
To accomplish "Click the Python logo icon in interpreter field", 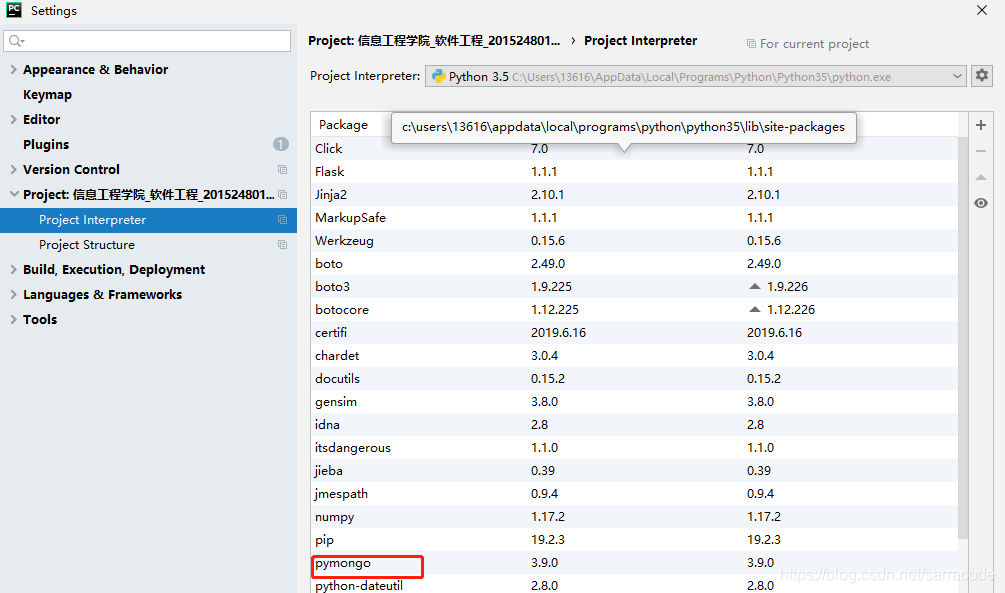I will [438, 76].
